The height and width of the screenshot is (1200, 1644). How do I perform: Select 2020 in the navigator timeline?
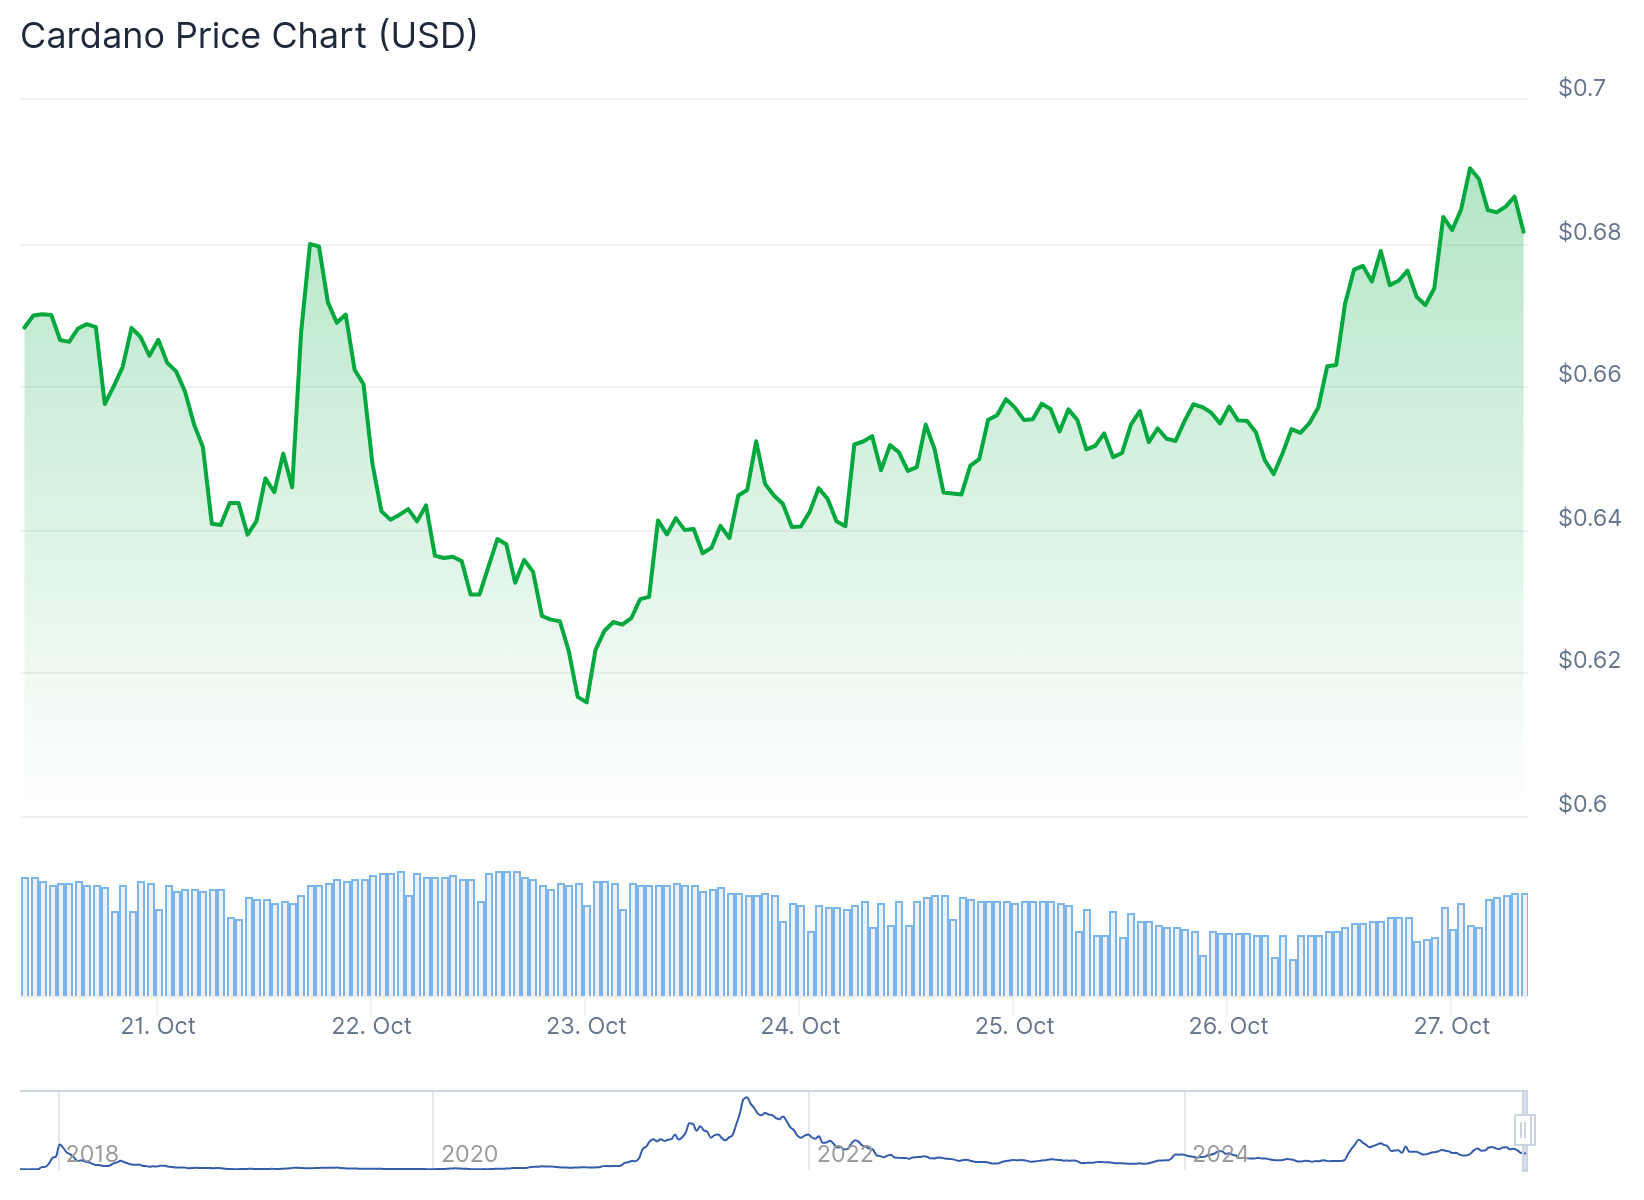(x=469, y=1154)
